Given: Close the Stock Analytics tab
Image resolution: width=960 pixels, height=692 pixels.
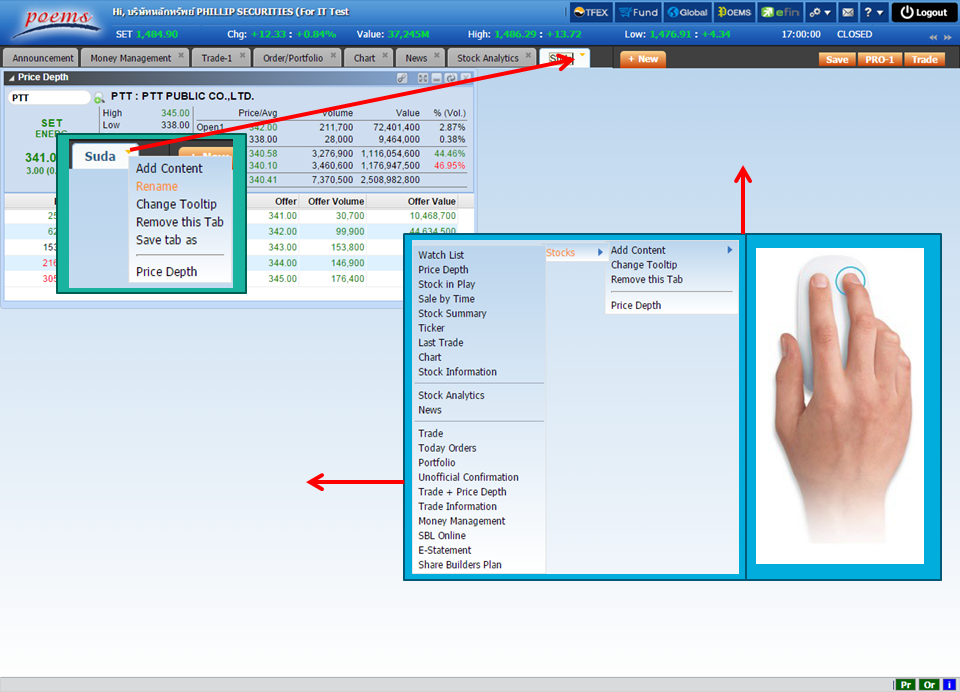Looking at the screenshot, I should pyautogui.click(x=528, y=55).
